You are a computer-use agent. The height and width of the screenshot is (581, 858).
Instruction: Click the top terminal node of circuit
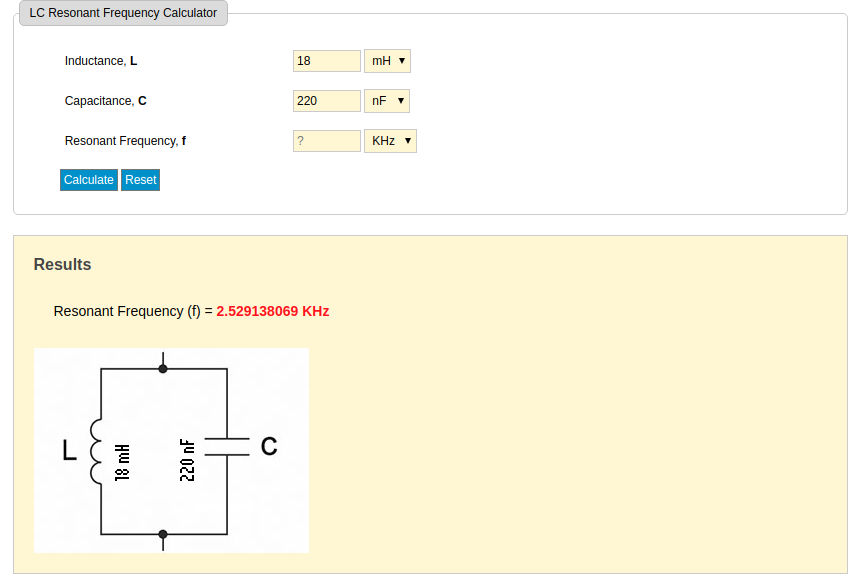[163, 369]
